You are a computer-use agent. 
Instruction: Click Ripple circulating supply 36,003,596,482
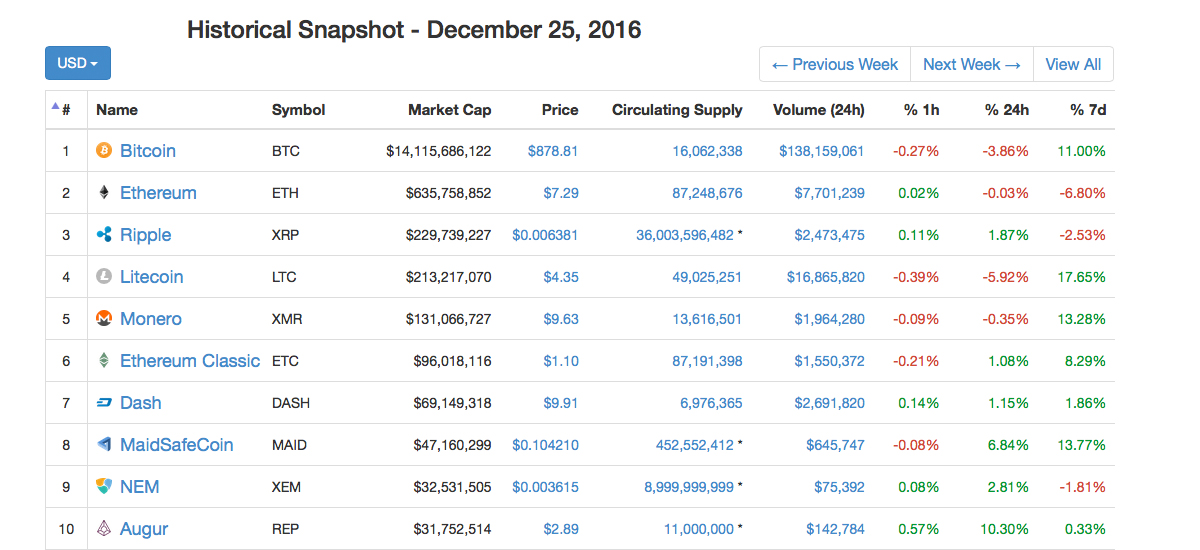click(685, 235)
